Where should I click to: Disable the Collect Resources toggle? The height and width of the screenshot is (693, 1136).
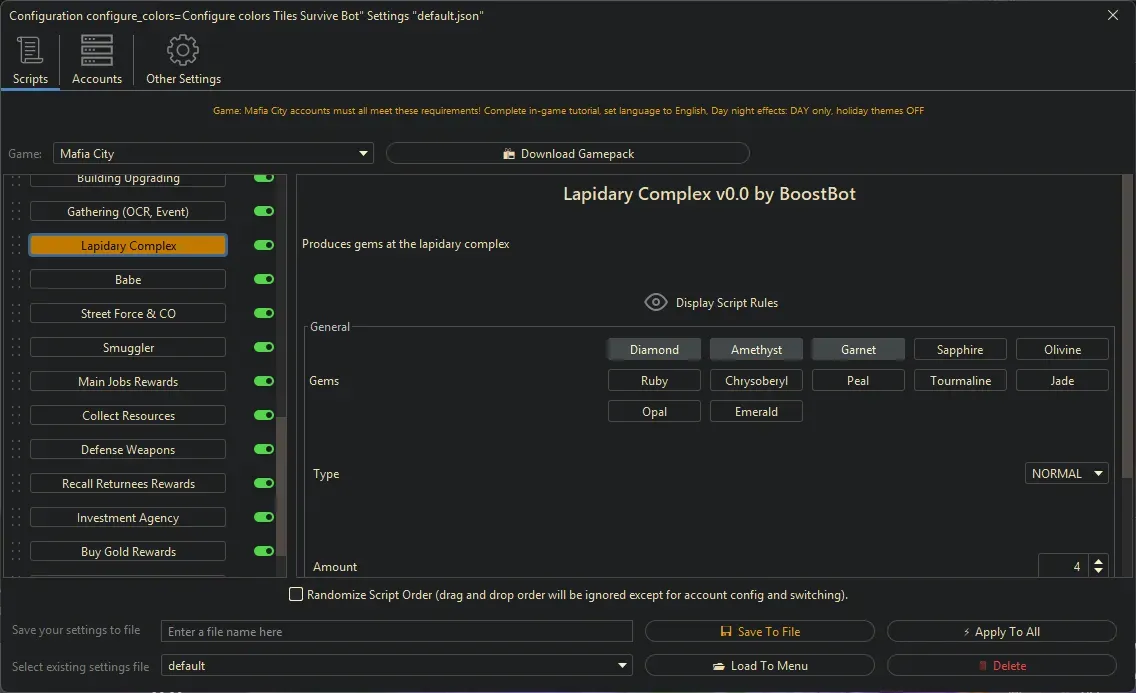(264, 416)
